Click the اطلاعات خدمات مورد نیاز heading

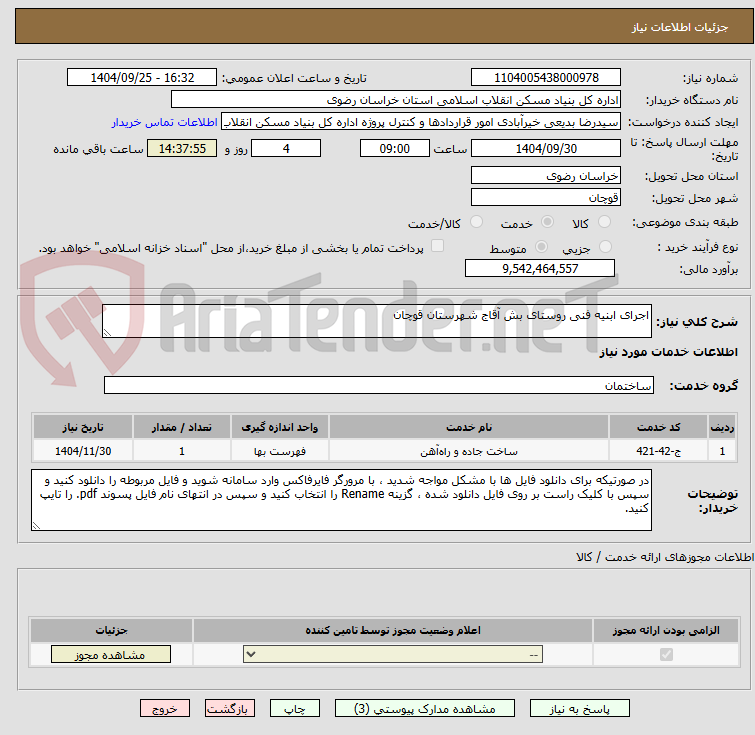click(668, 352)
